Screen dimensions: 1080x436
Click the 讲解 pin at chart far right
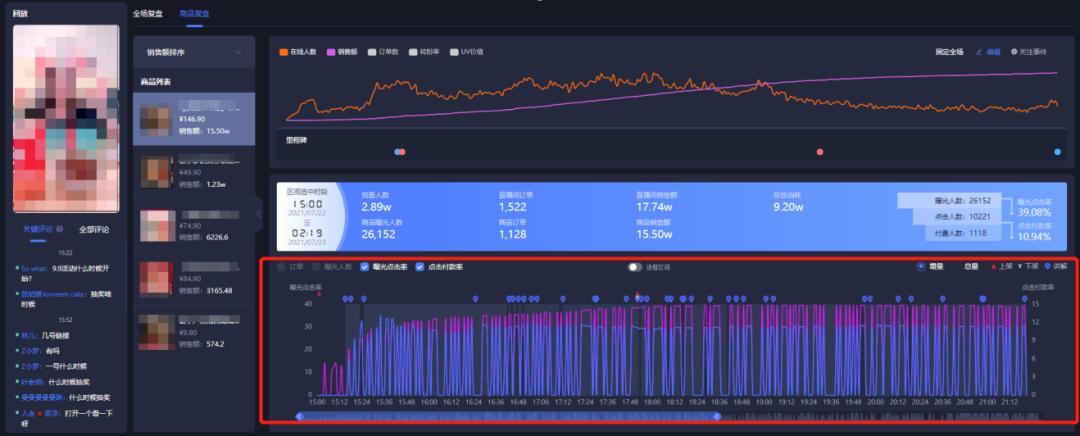coord(1024,298)
